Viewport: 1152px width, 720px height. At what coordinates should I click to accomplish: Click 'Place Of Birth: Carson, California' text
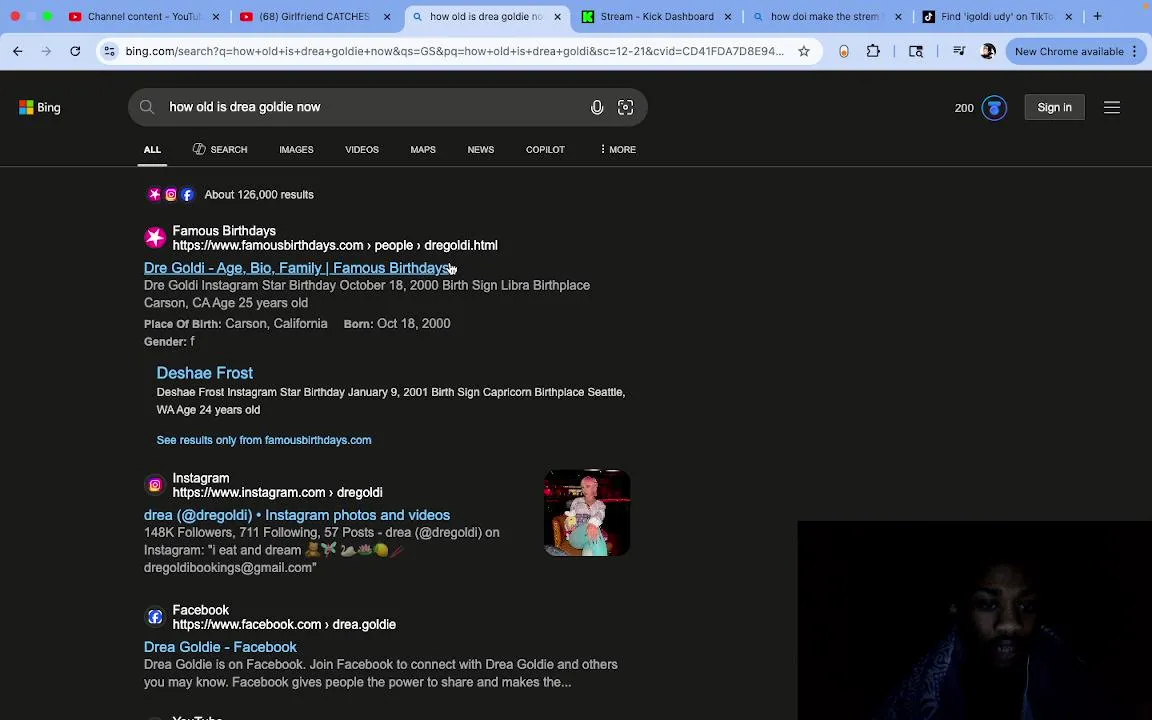[236, 324]
